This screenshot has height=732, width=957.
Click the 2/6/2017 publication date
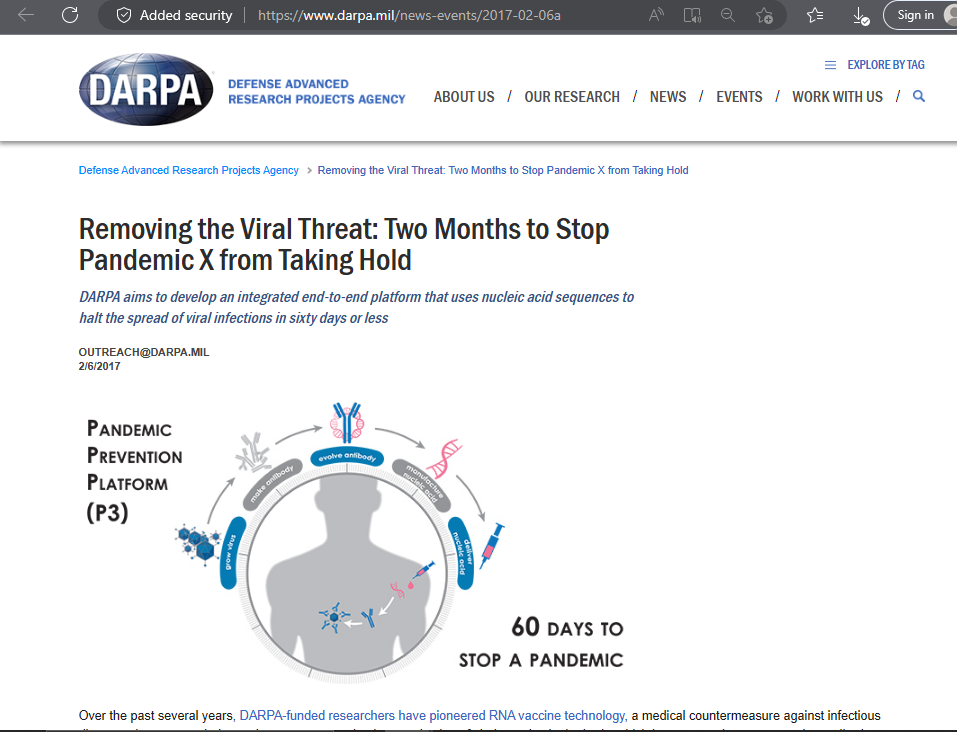99,366
